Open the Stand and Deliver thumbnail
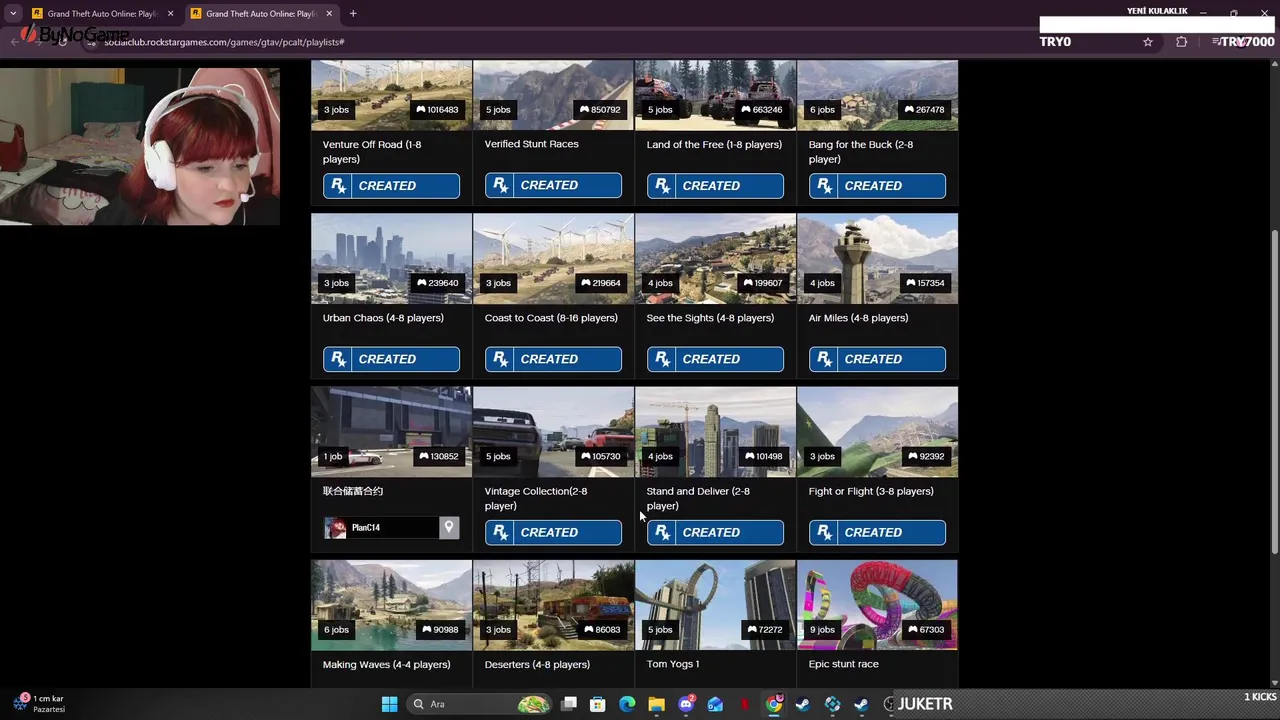 click(715, 431)
